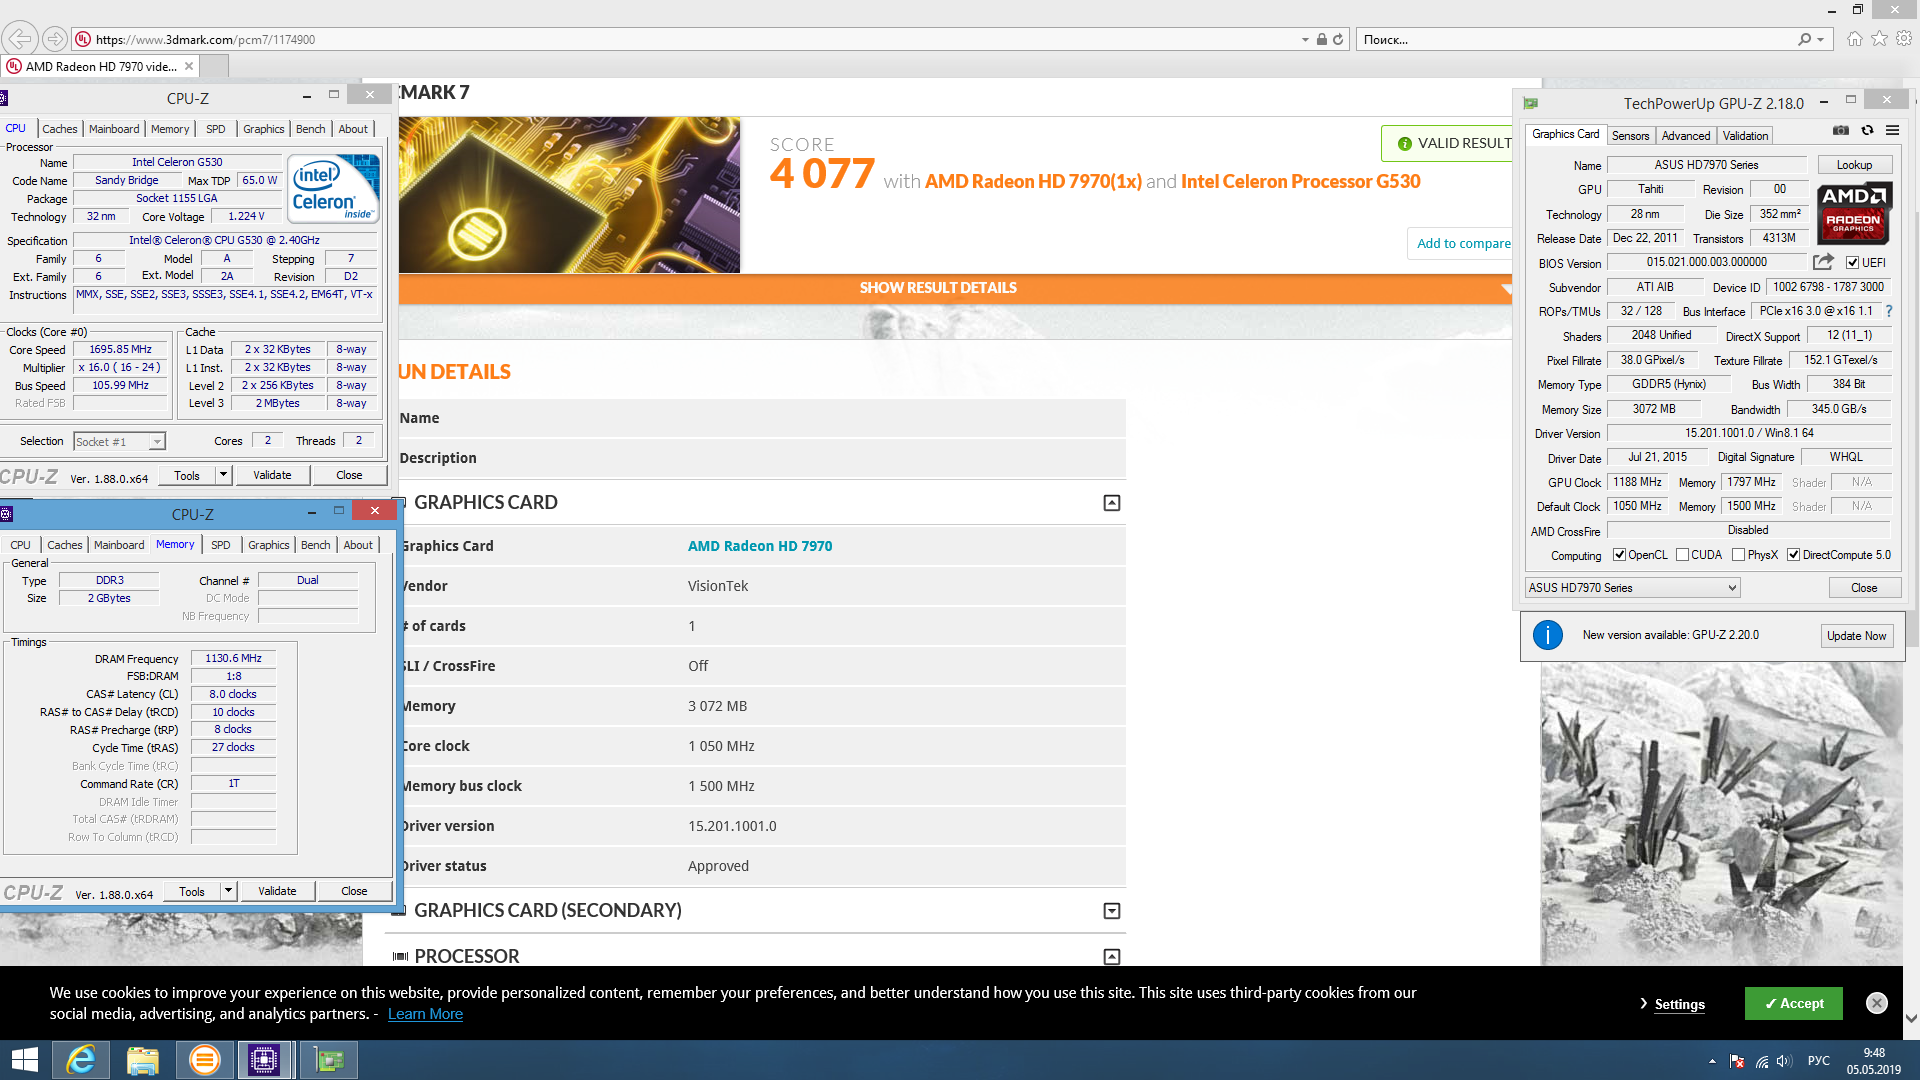Open Caches tab in top CPU-Z

click(60, 129)
